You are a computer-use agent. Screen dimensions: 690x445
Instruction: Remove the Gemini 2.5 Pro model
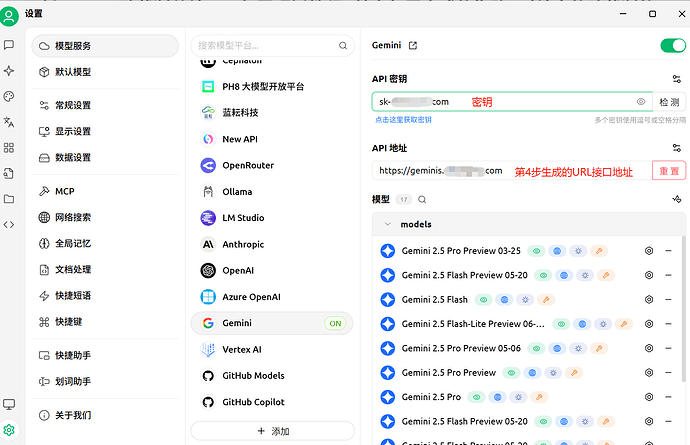[668, 397]
